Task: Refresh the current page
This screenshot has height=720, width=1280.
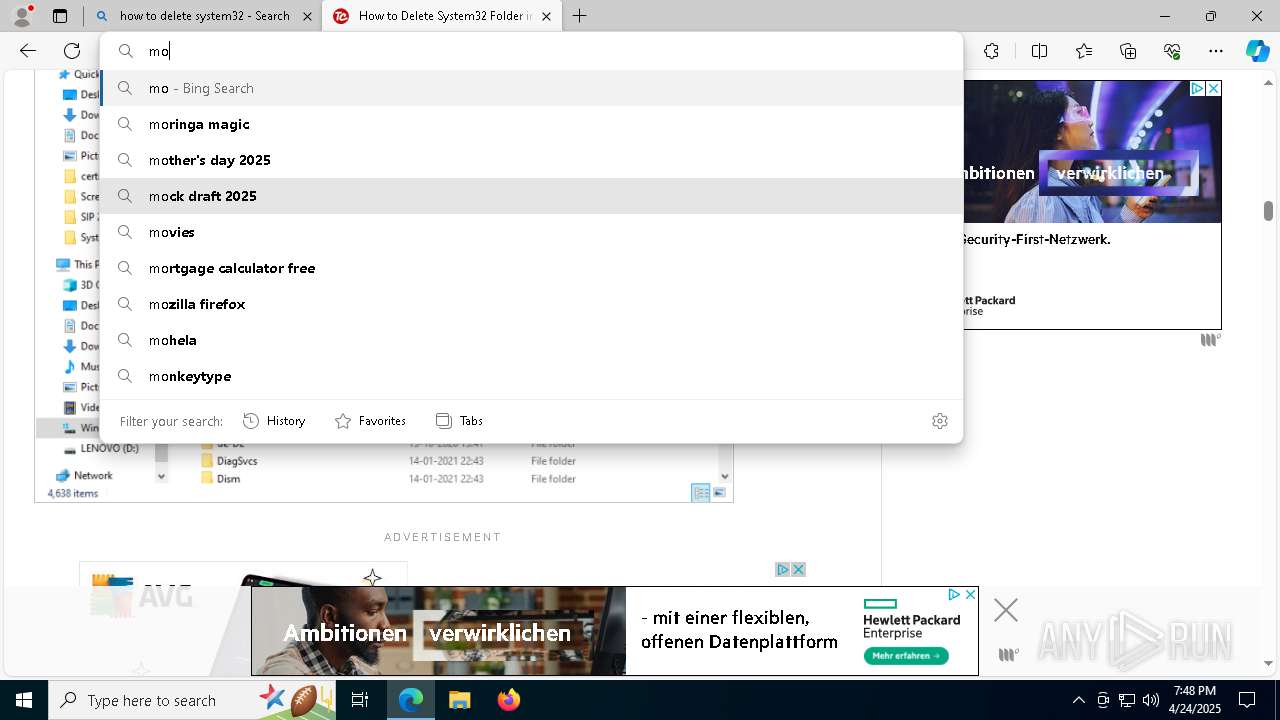Action: click(72, 51)
